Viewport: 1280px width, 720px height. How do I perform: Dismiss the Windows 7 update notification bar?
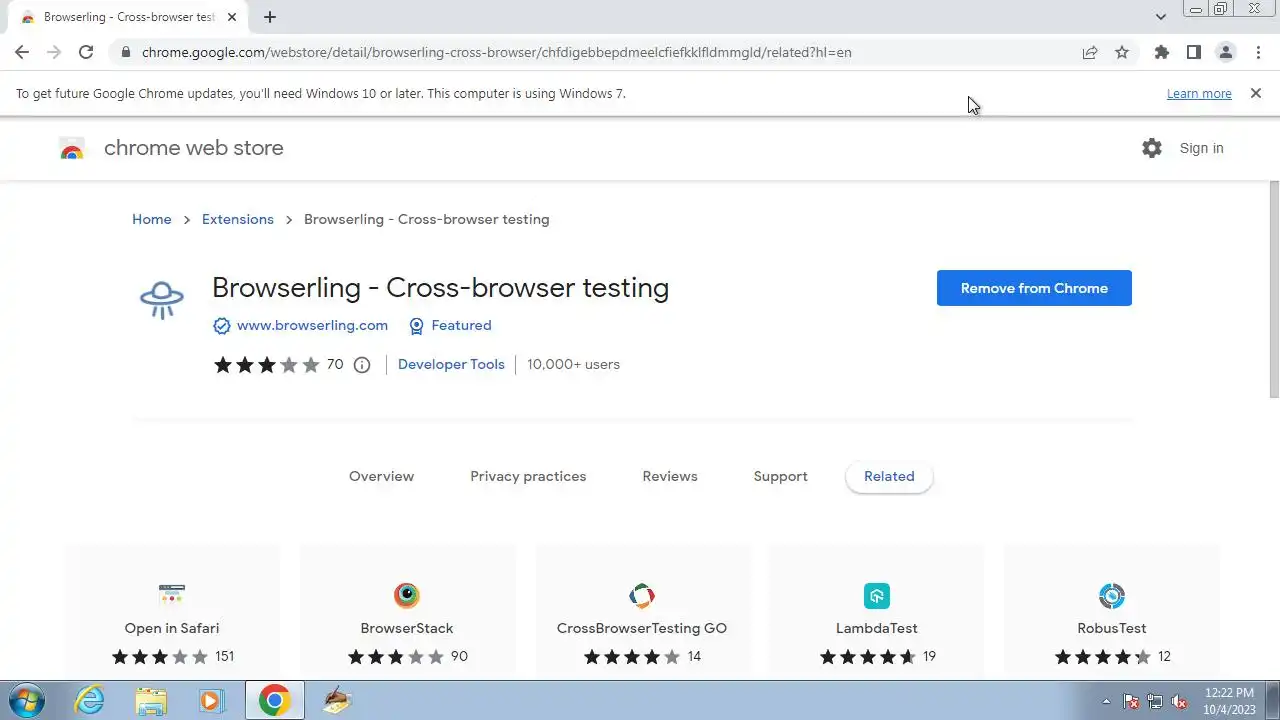pos(1256,93)
